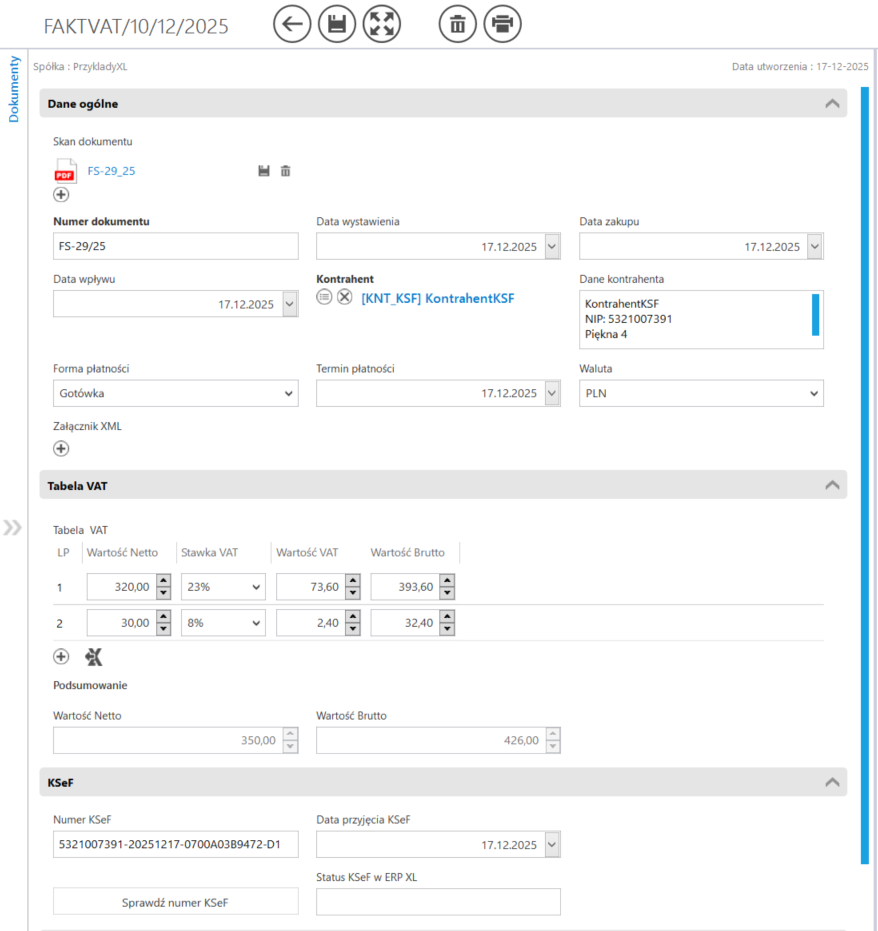Collapse the KSeF section

point(831,783)
